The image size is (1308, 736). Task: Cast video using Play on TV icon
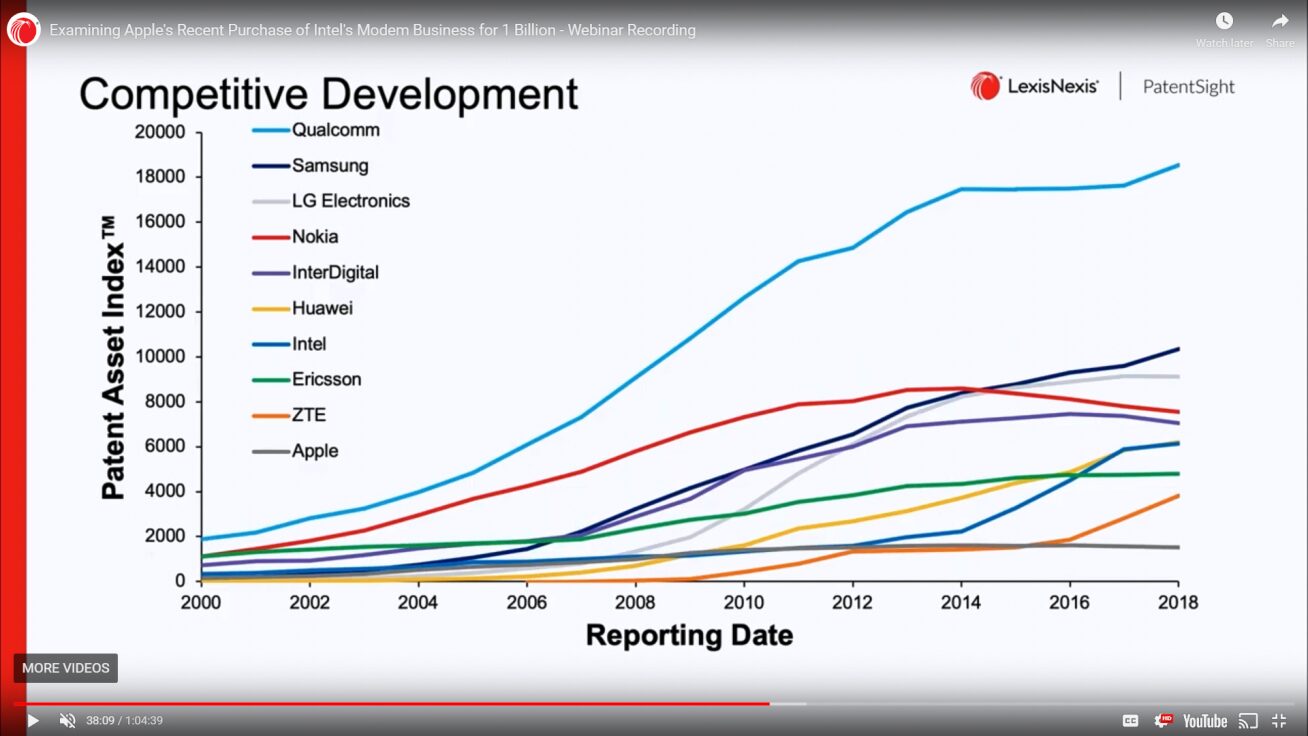[1248, 720]
